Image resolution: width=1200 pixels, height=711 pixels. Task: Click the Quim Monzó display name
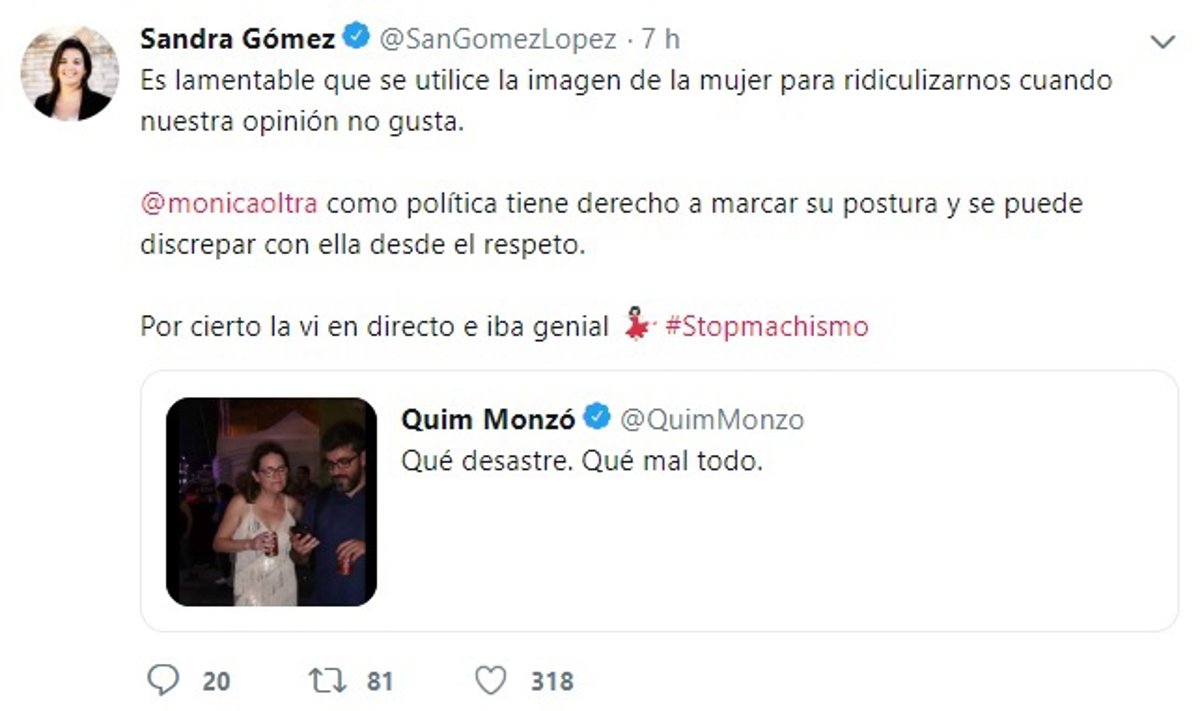[488, 419]
